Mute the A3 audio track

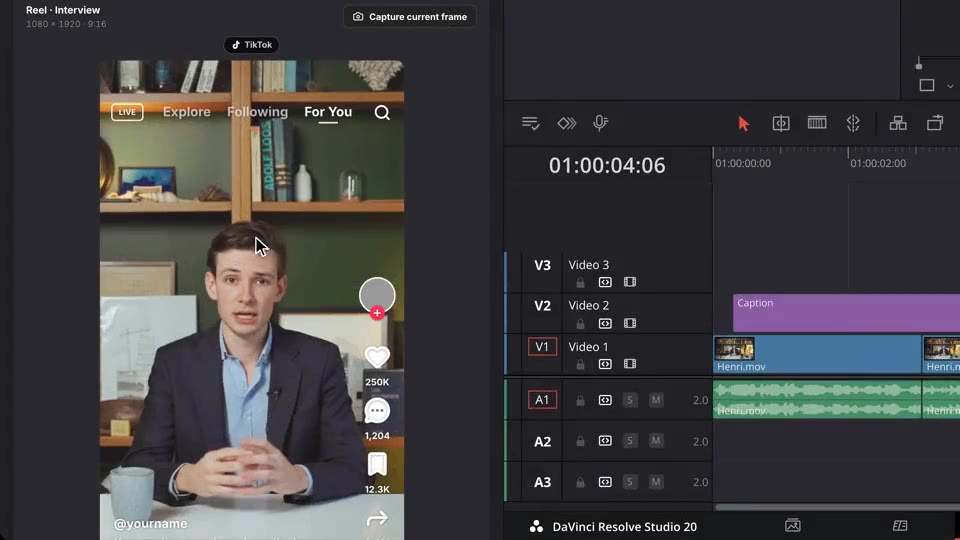tap(656, 482)
